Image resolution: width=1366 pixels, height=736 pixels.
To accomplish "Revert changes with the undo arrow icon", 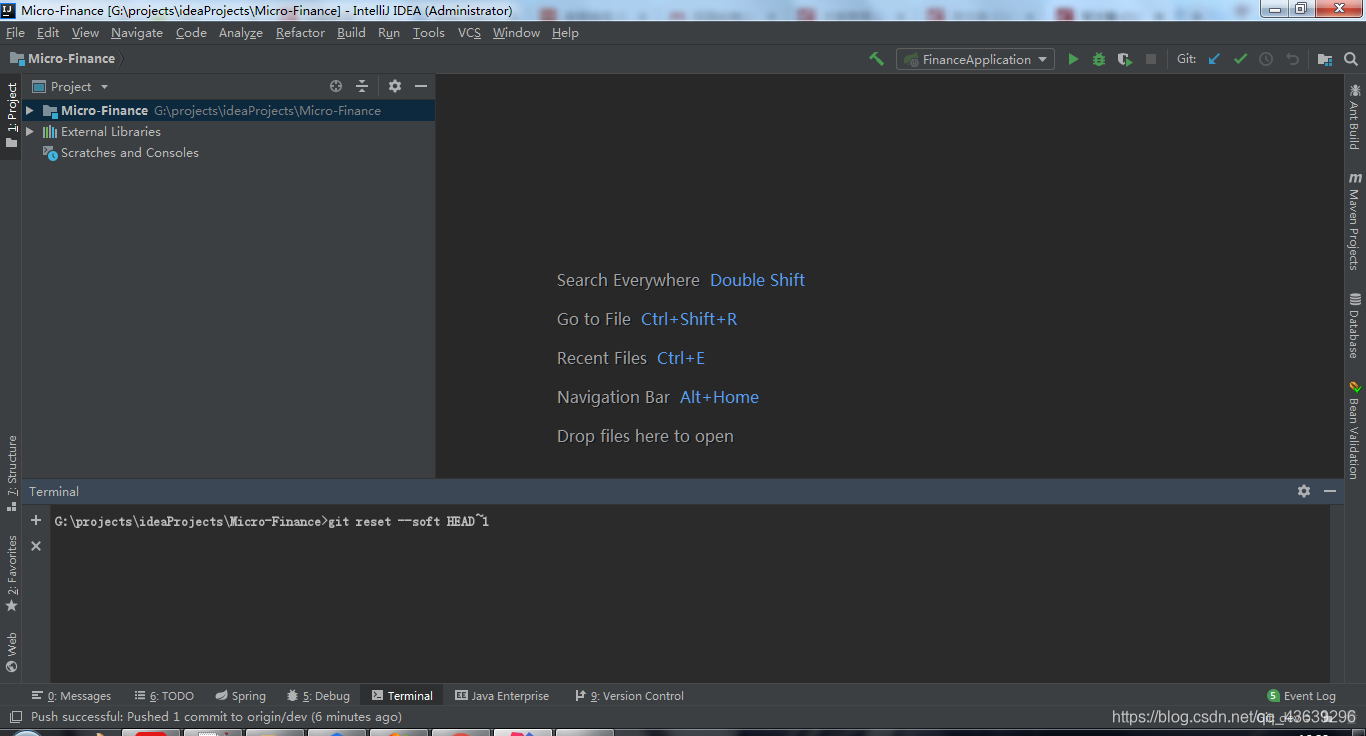I will [1292, 59].
